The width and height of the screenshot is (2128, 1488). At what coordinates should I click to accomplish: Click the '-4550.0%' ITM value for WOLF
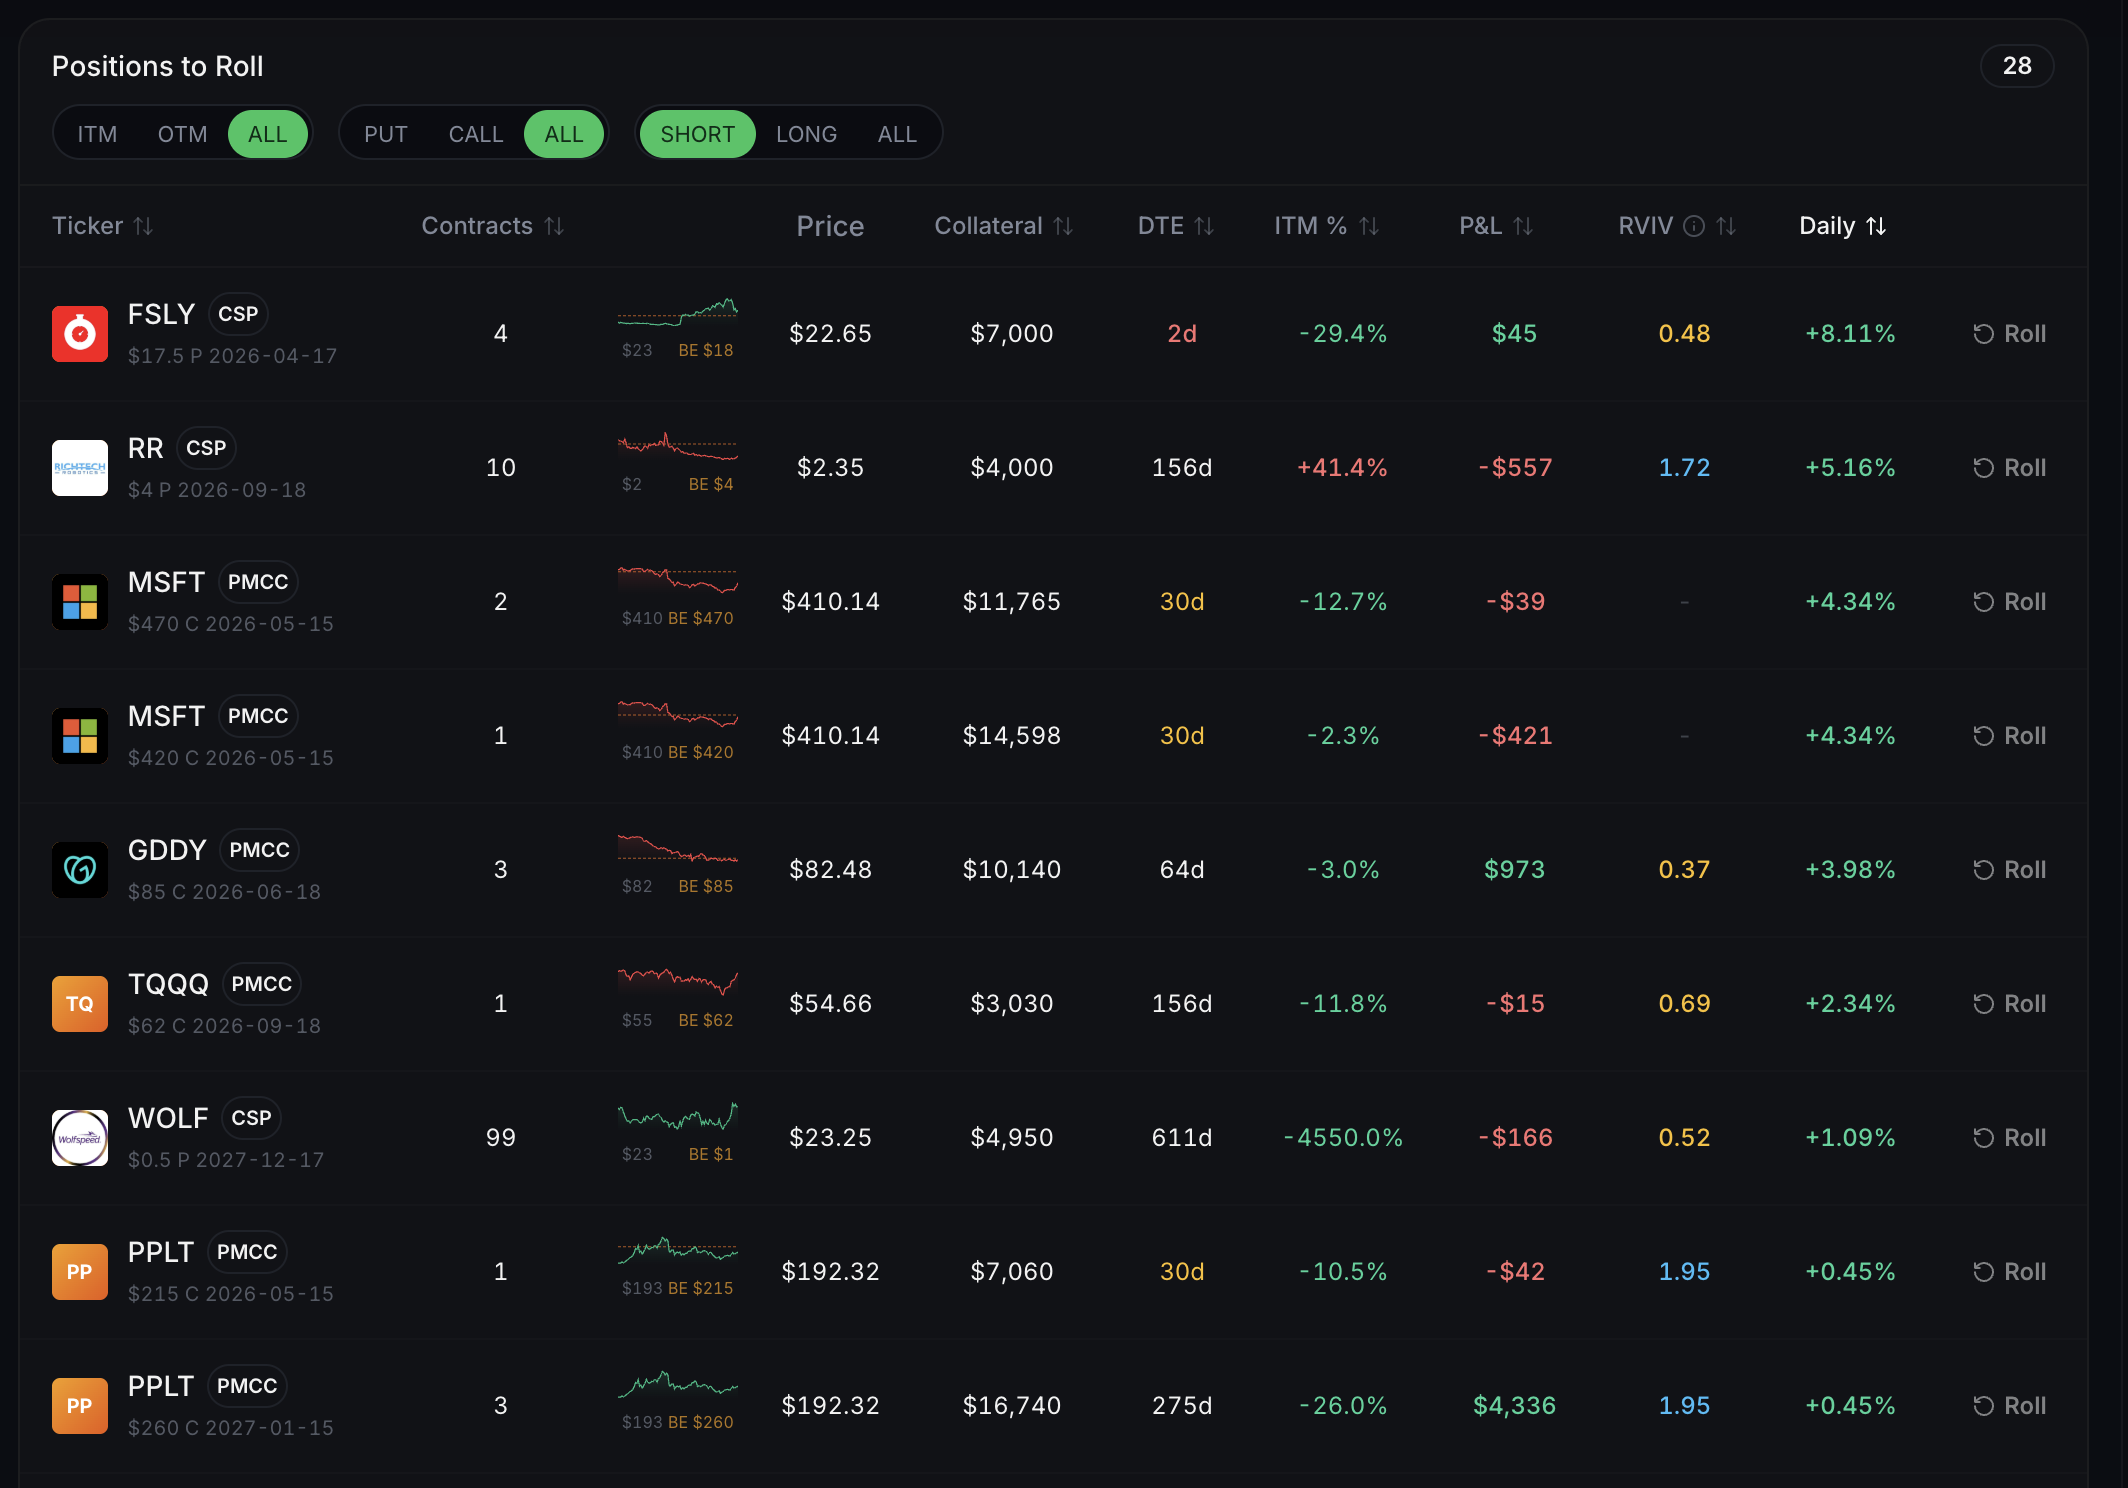1343,1138
